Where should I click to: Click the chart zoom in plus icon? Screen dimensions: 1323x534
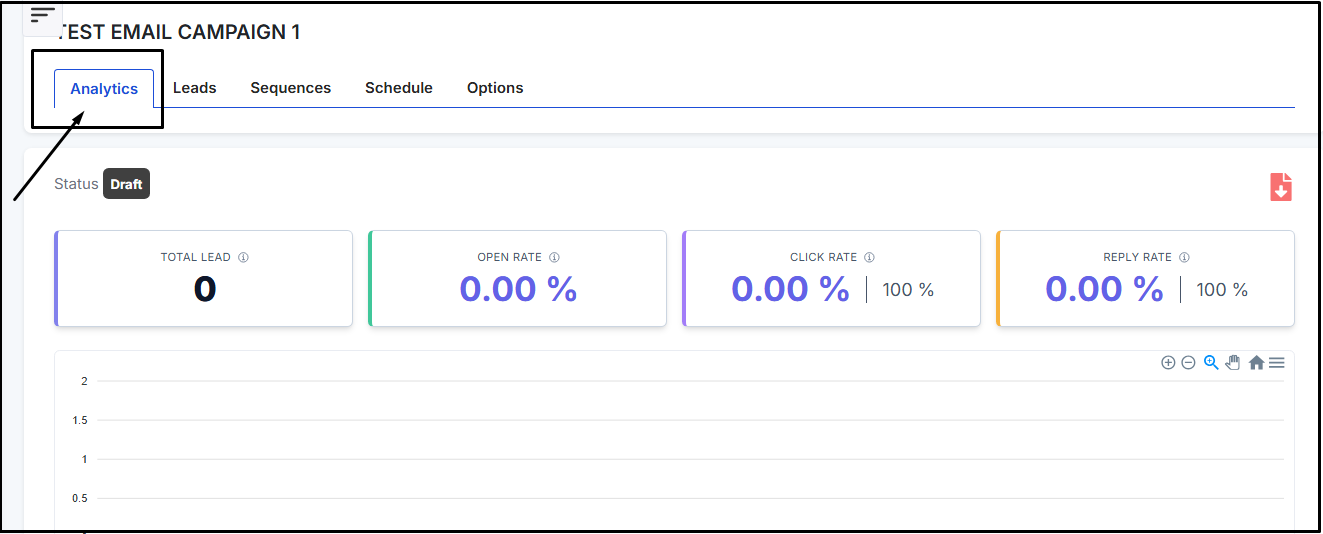pos(1167,363)
